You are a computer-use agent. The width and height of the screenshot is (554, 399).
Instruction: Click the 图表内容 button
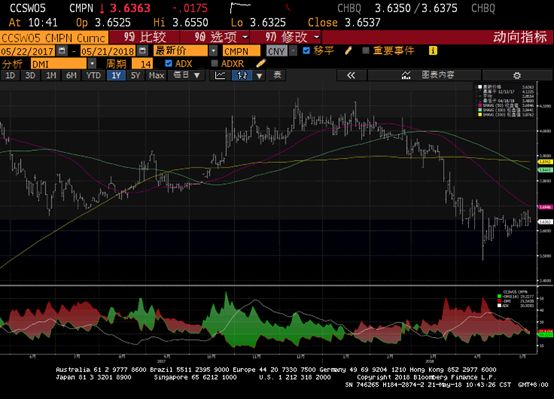(428, 75)
